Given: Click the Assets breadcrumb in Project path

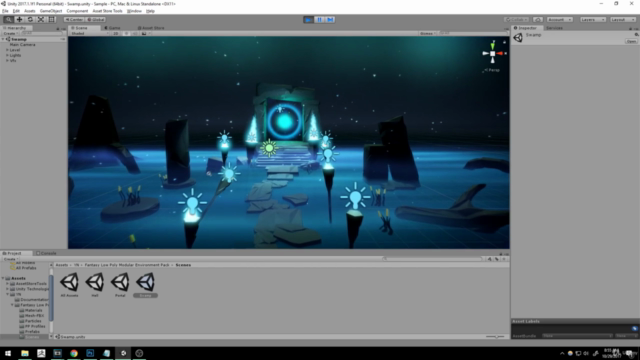Looking at the screenshot, I should tap(62, 265).
